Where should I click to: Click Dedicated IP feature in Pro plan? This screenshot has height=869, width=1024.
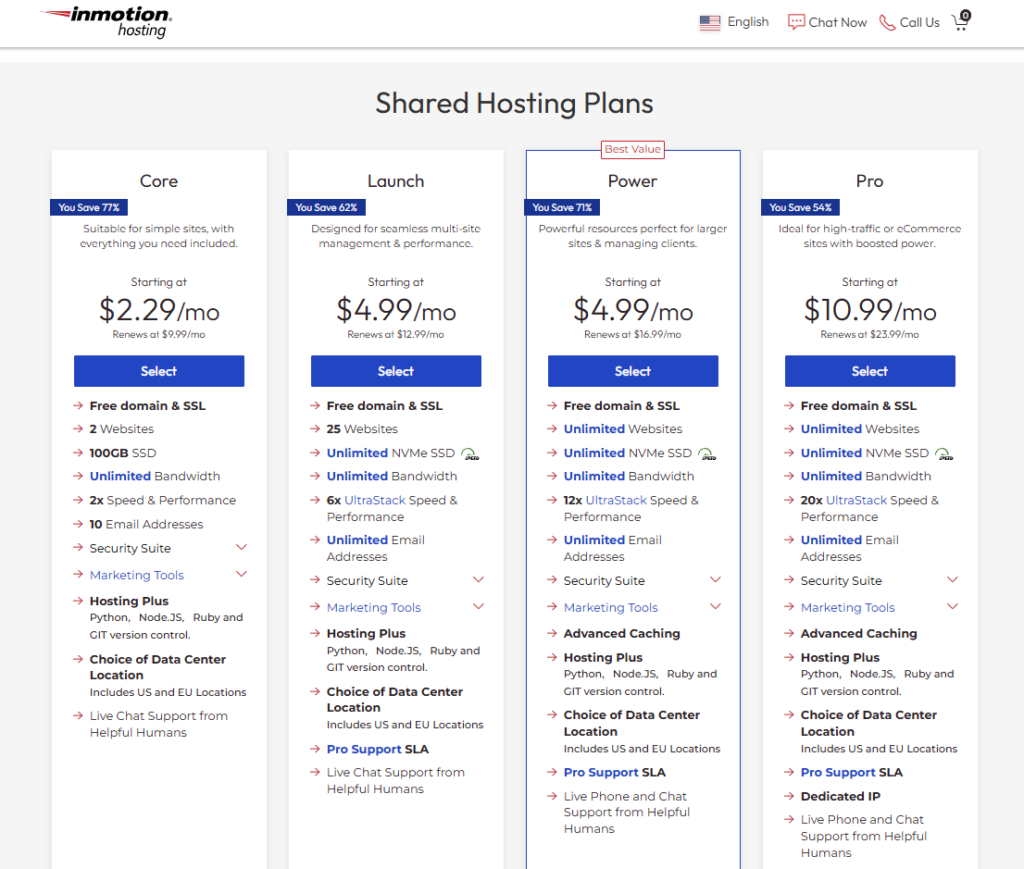(840, 797)
